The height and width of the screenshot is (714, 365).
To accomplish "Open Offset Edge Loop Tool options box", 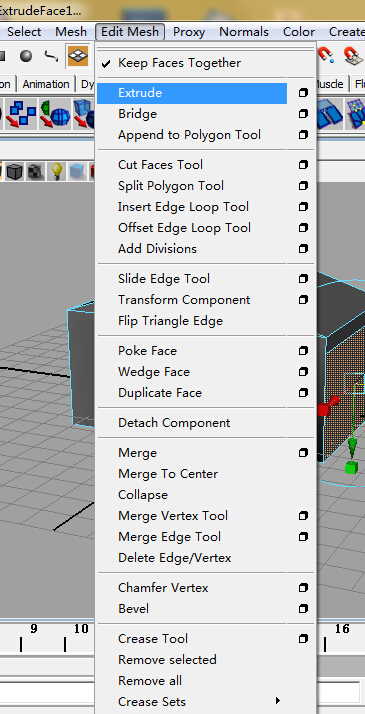I will pos(303,228).
